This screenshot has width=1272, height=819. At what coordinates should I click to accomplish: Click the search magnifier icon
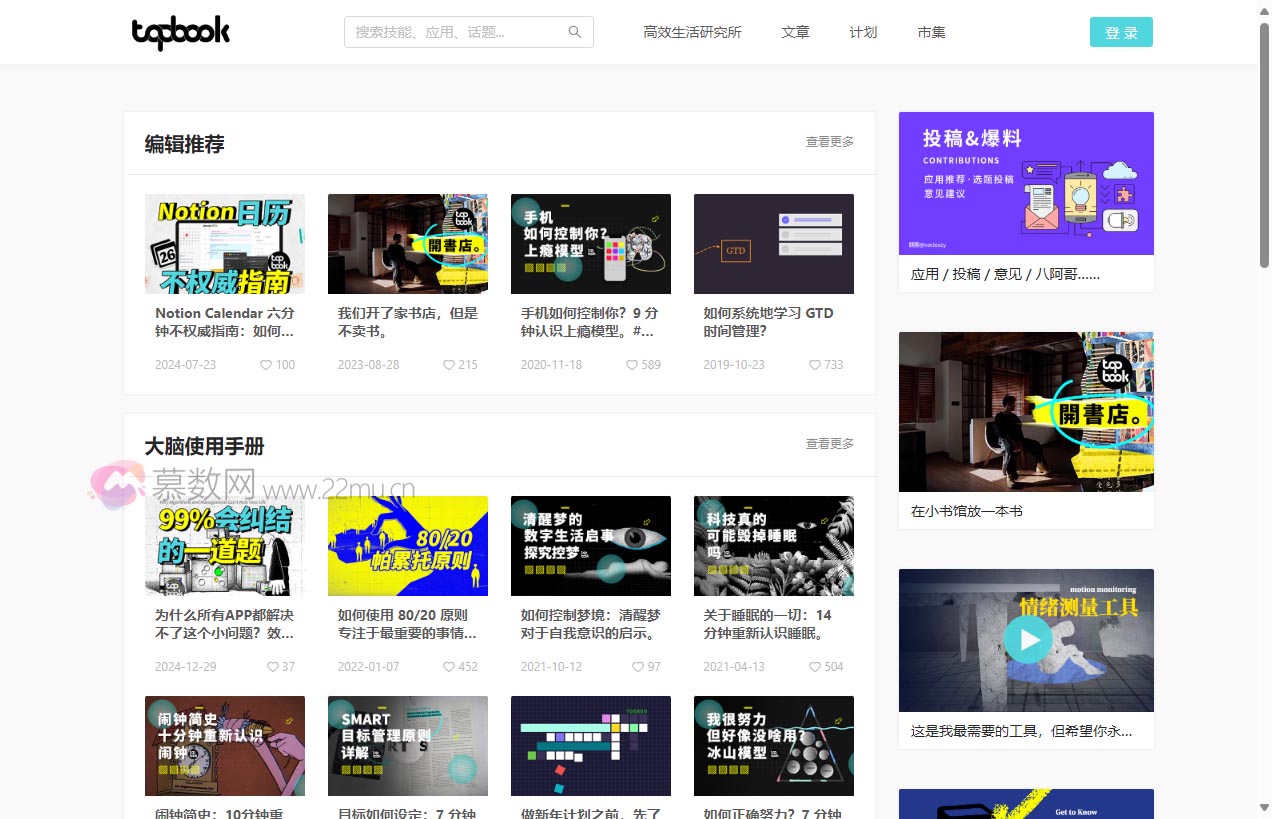(574, 31)
